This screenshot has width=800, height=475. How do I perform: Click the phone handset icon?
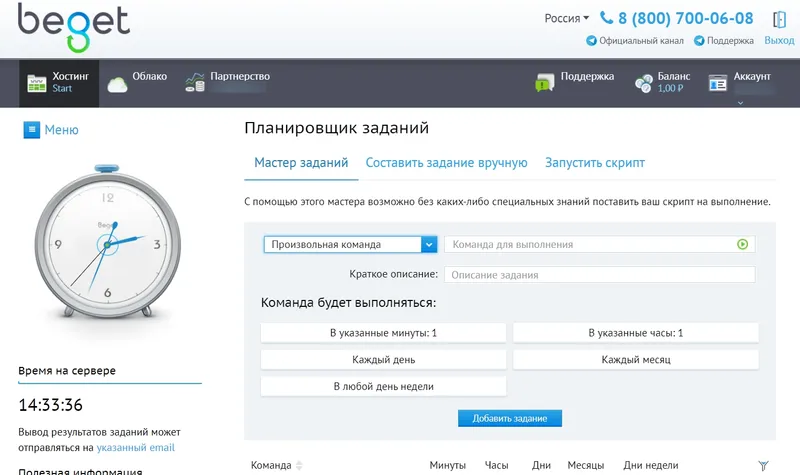[606, 18]
